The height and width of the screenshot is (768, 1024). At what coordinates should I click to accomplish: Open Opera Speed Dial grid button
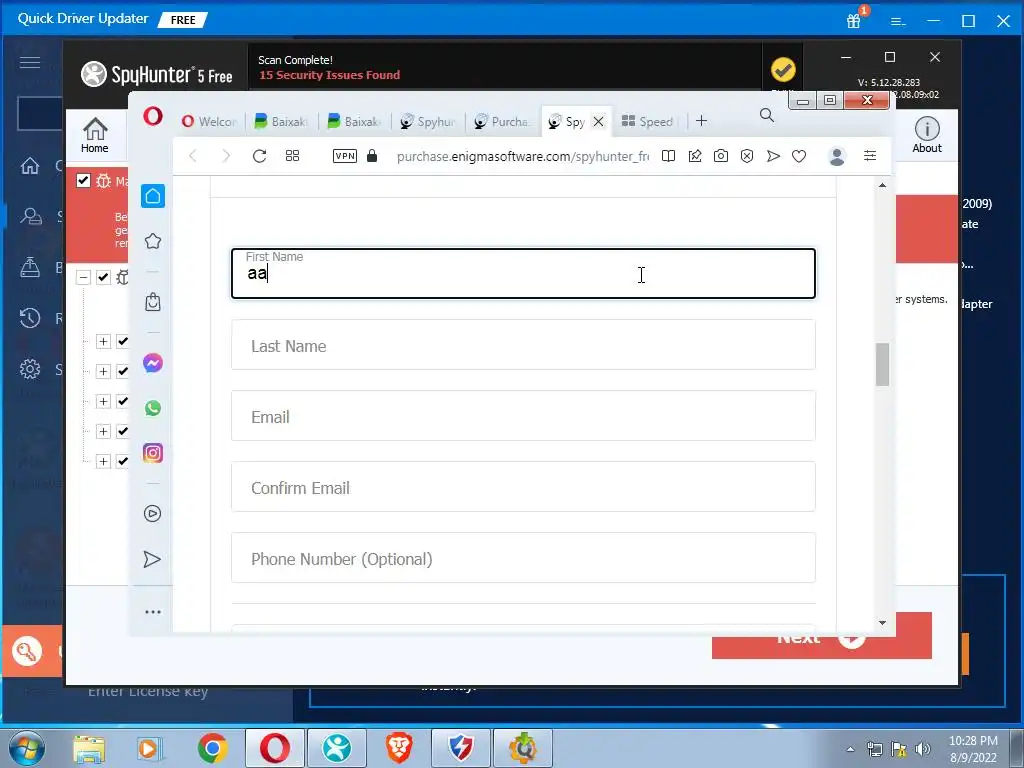293,155
